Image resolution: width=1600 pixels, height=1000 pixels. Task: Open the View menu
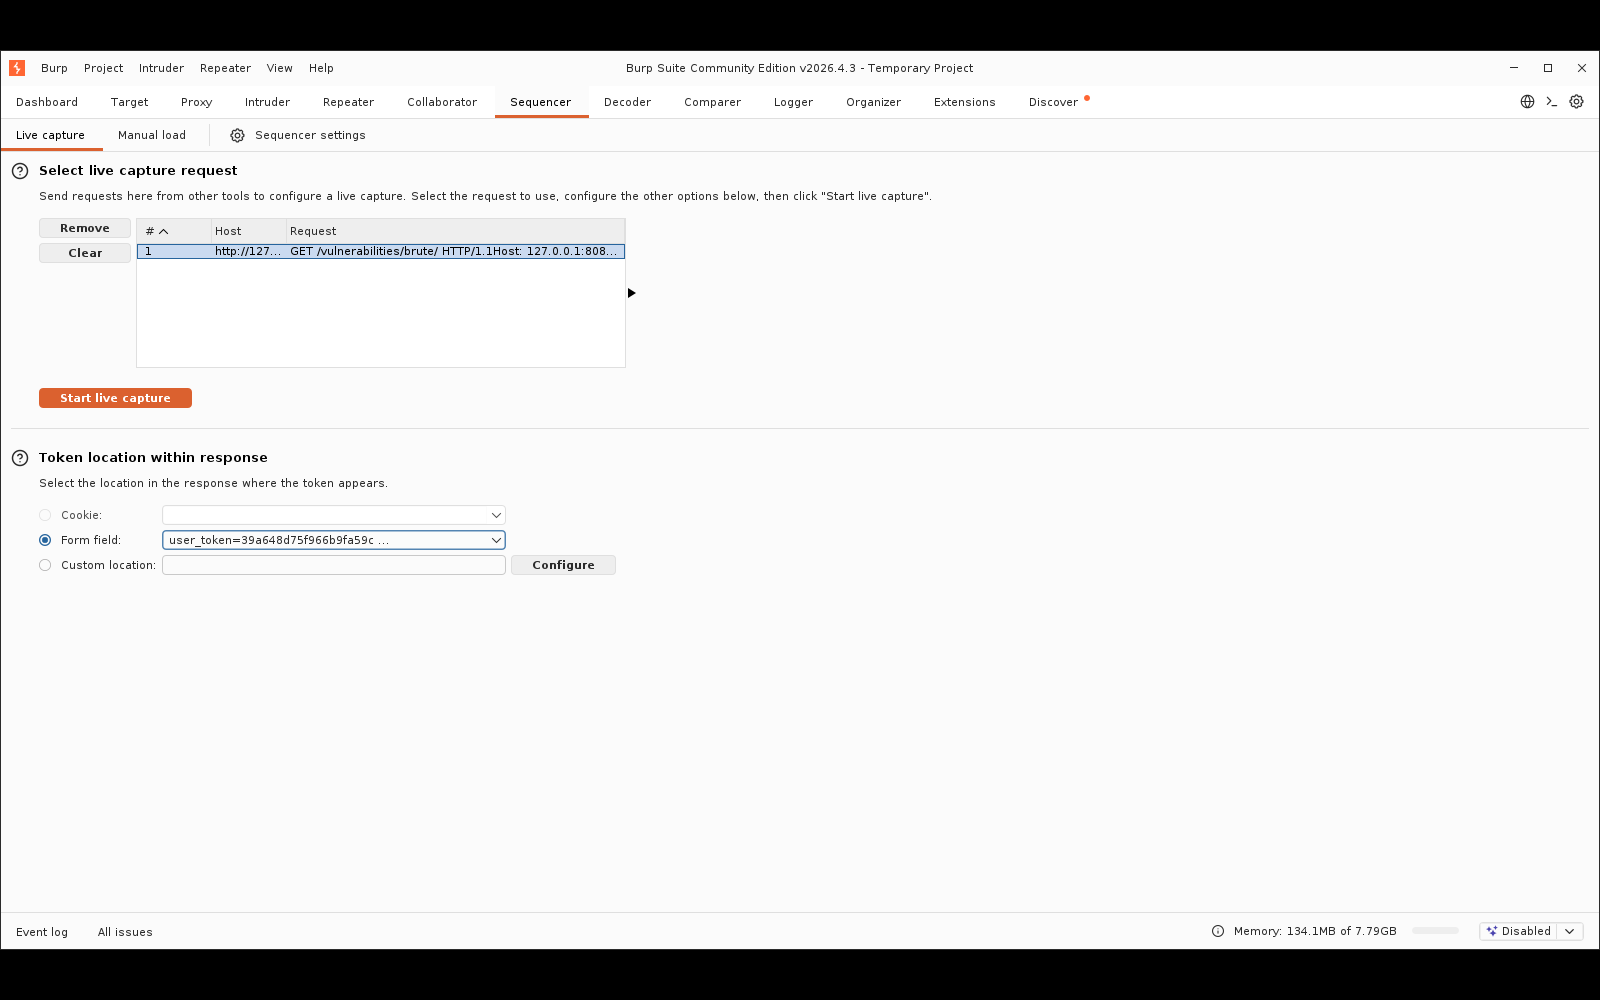coord(280,68)
